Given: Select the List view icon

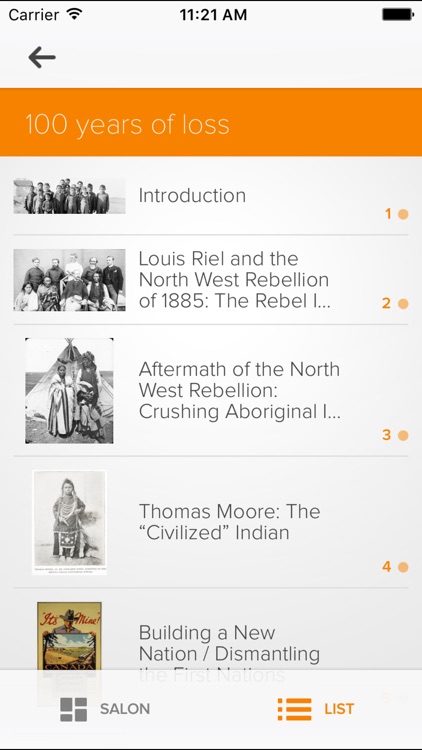Looking at the screenshot, I should (295, 709).
